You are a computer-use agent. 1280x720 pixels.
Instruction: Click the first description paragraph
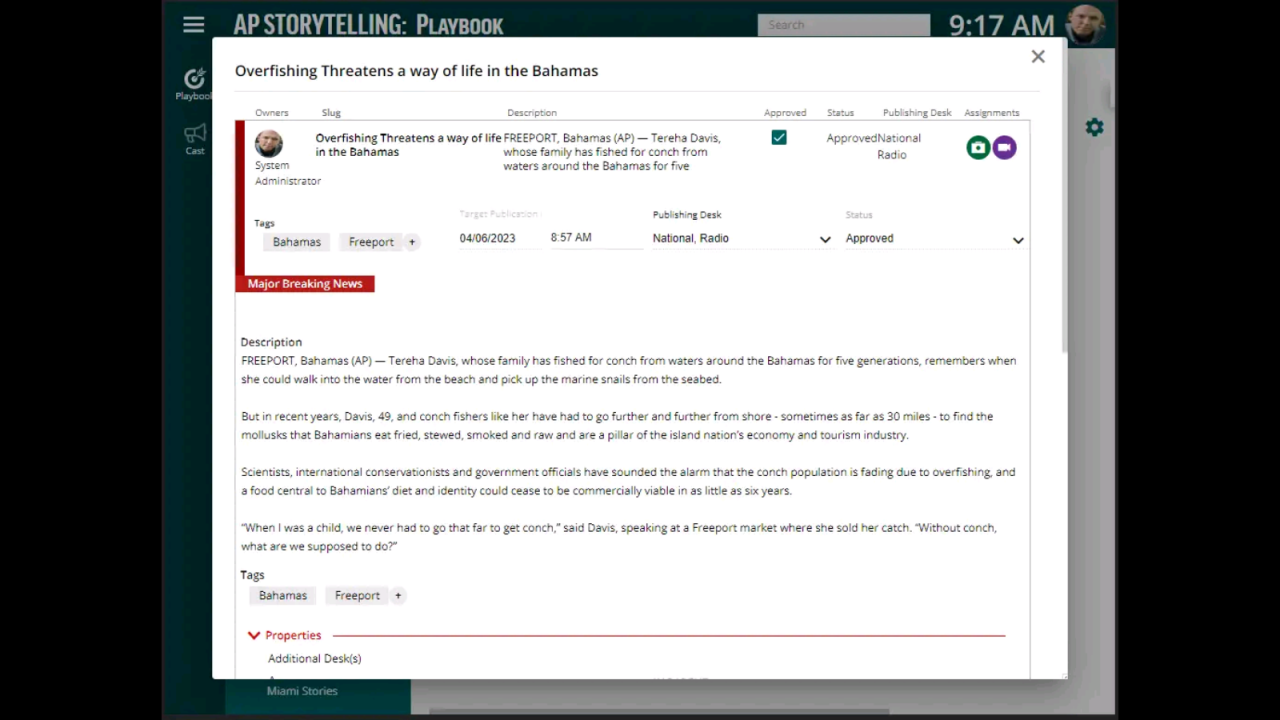pos(628,370)
